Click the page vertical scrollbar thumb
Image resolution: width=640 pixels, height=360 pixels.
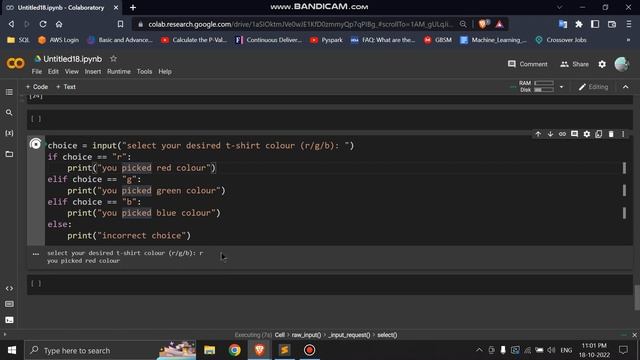(637, 298)
